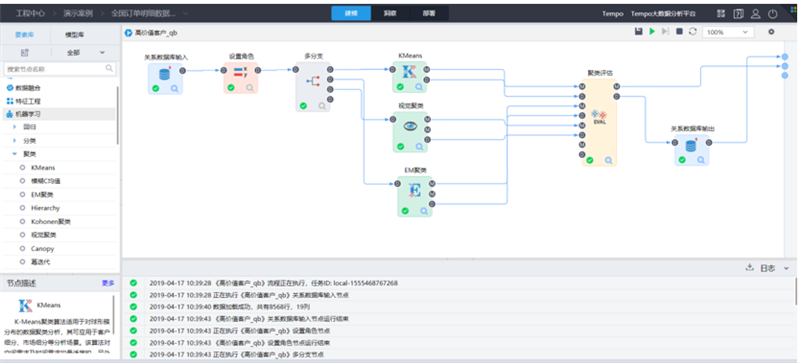Preview results magnifier on EM聚类 node
The image size is (800, 363).
click(x=424, y=211)
